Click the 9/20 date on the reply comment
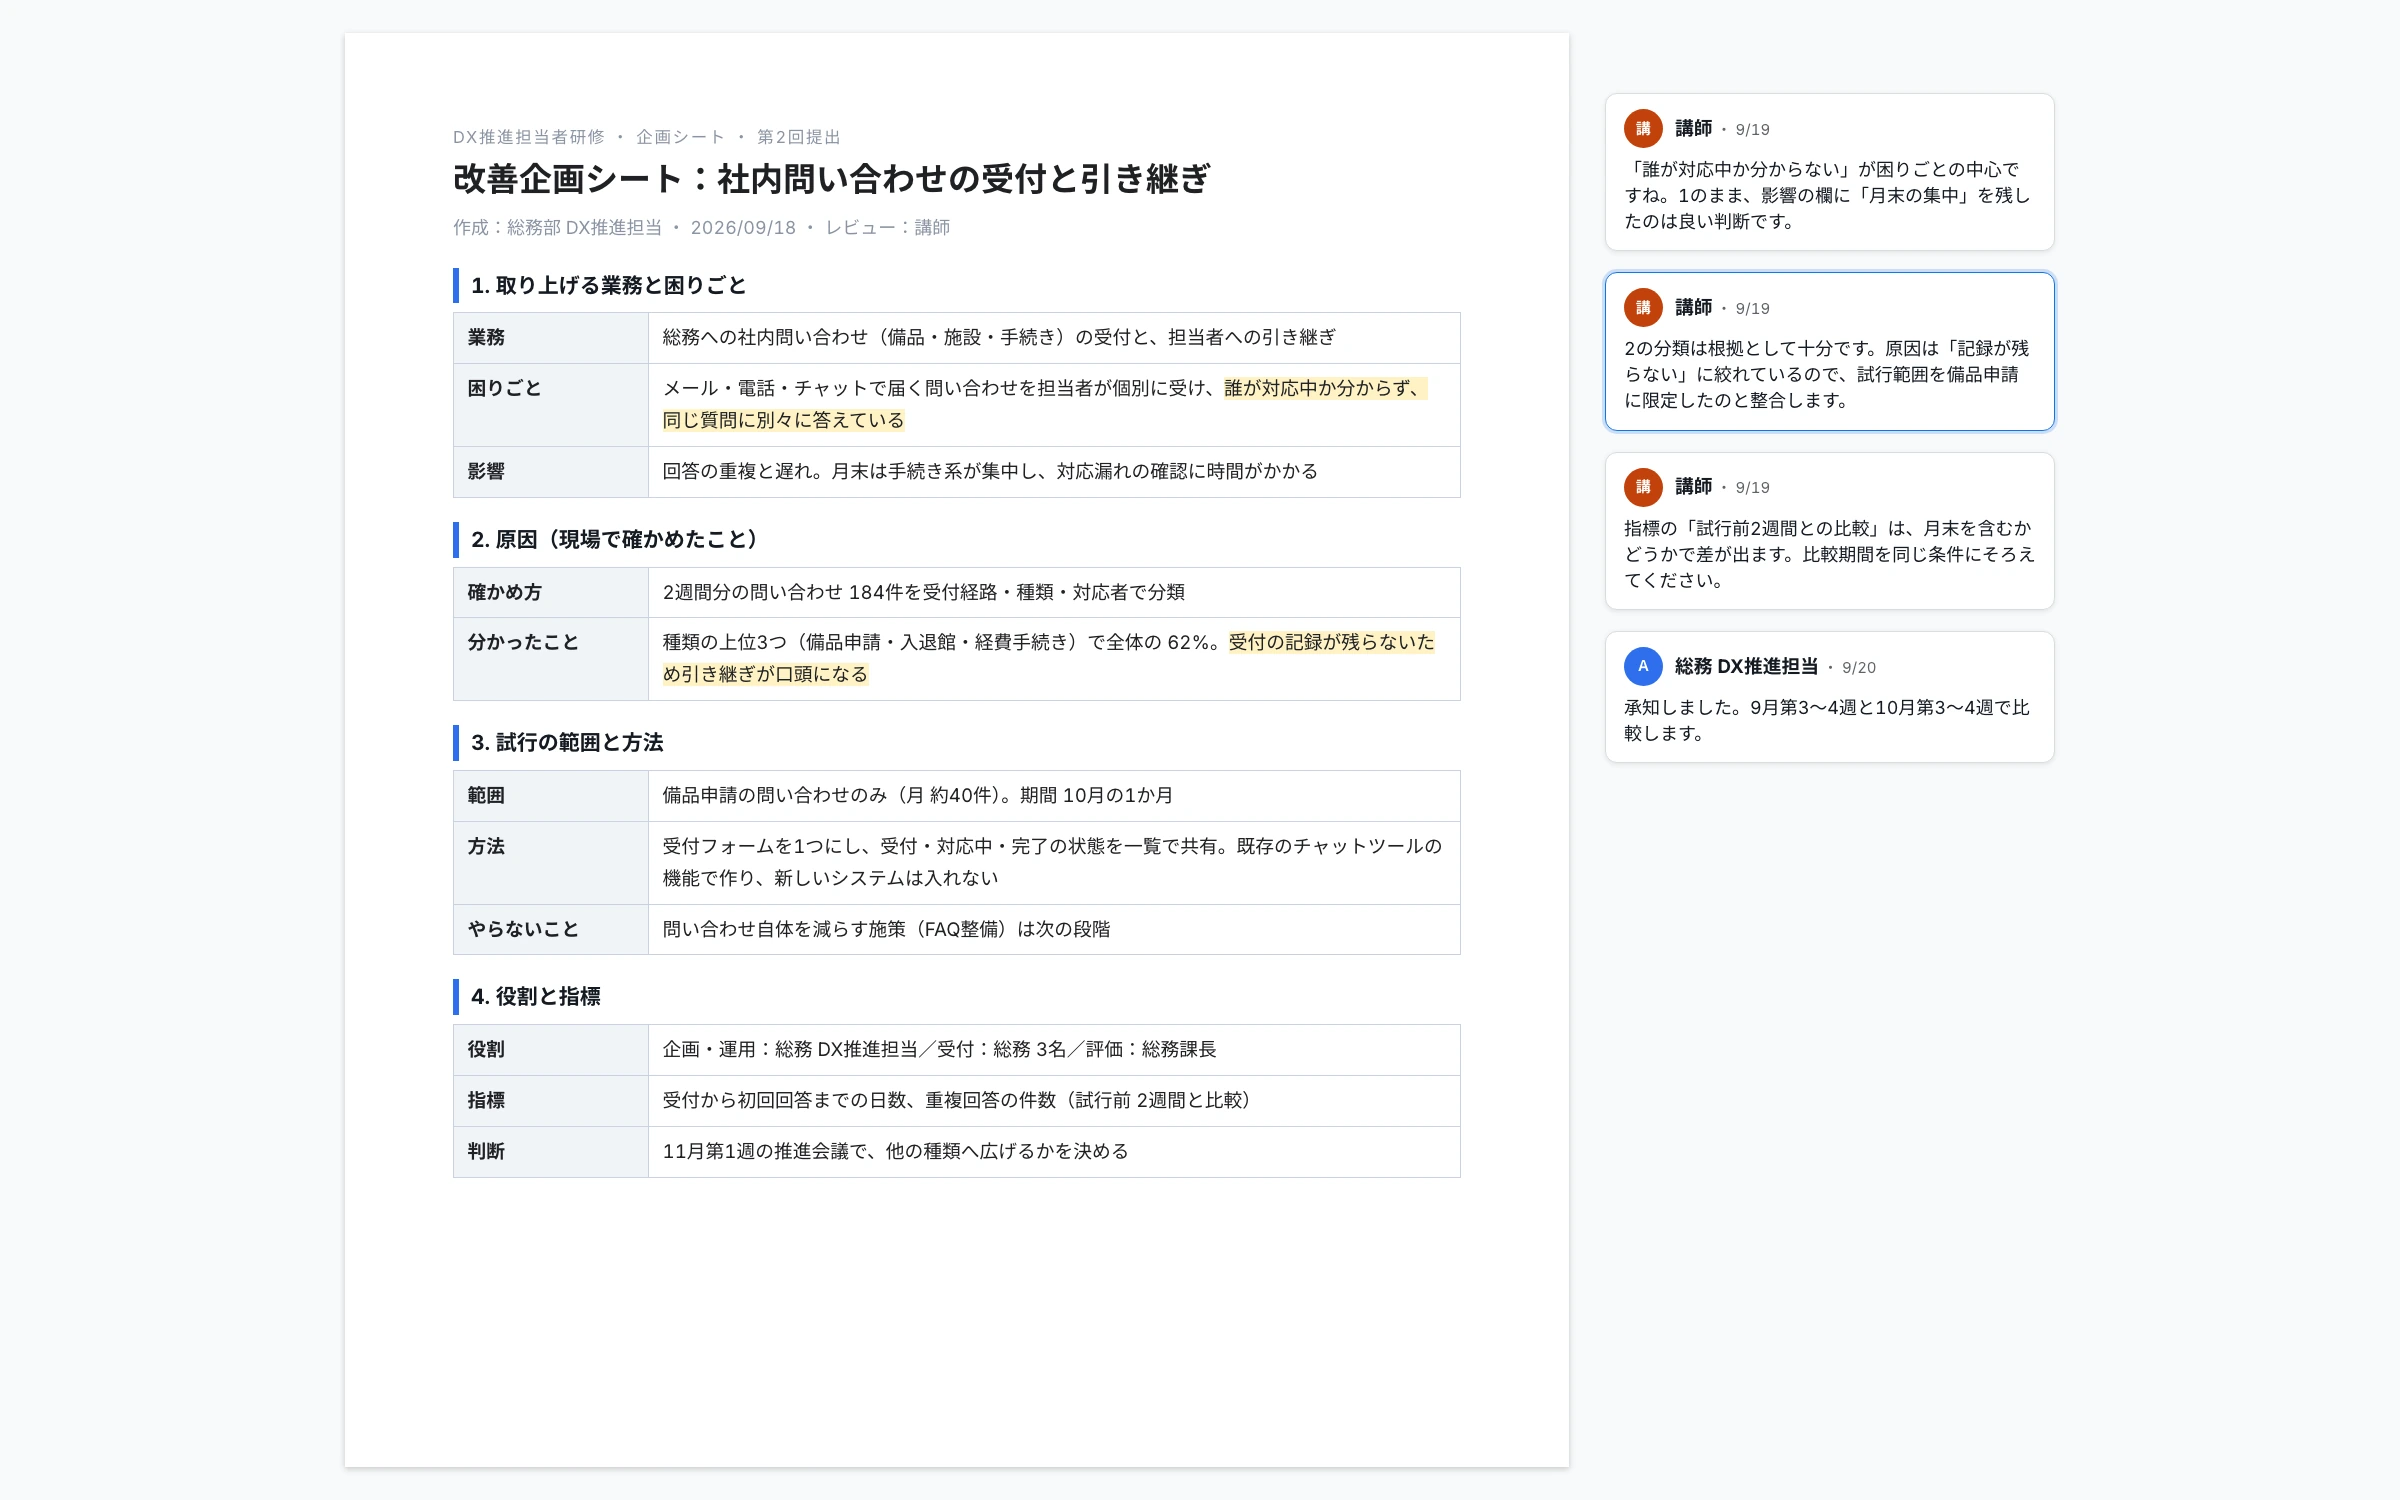 pyautogui.click(x=1859, y=668)
